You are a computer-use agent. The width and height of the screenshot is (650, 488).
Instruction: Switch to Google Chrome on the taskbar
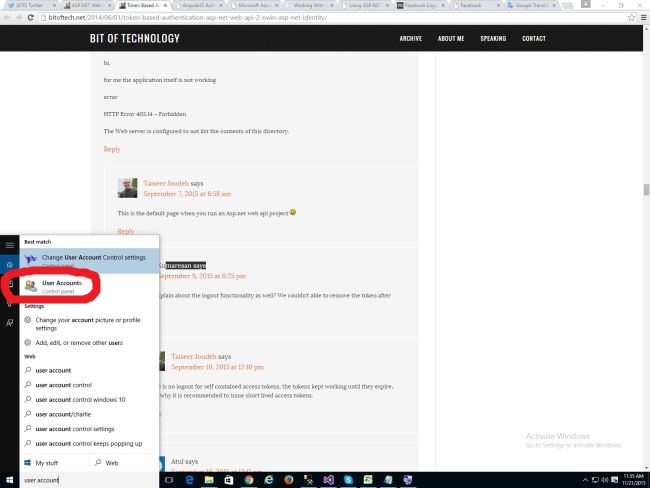point(249,480)
